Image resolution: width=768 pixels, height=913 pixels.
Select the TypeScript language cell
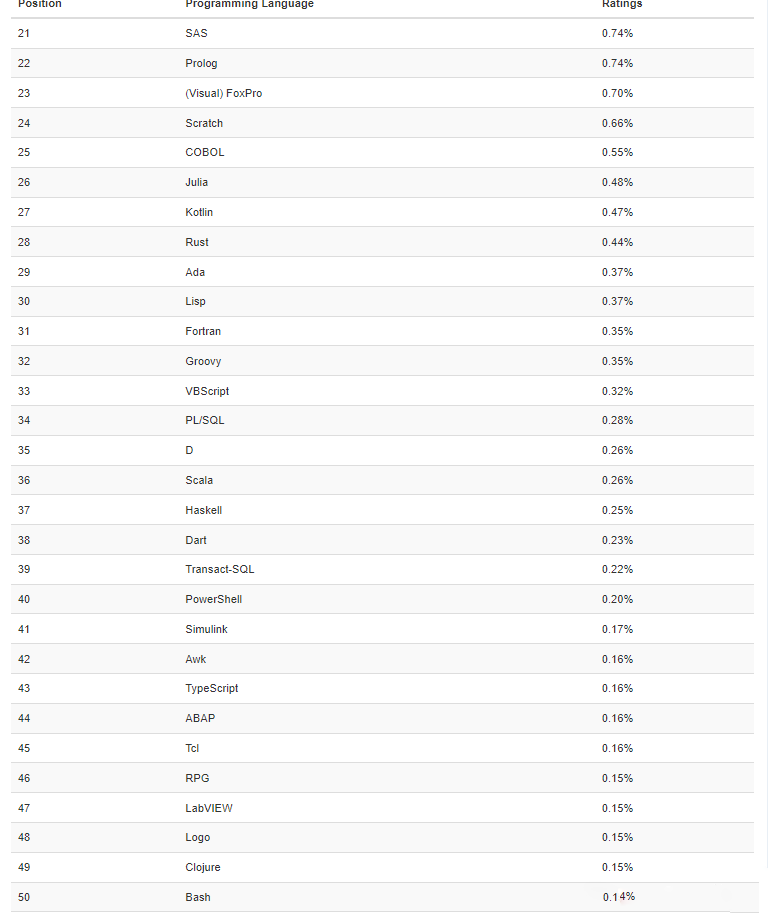(211, 688)
